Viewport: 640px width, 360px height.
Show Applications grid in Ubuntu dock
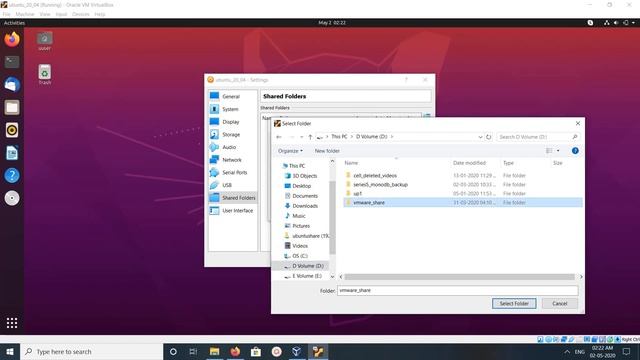point(12,323)
